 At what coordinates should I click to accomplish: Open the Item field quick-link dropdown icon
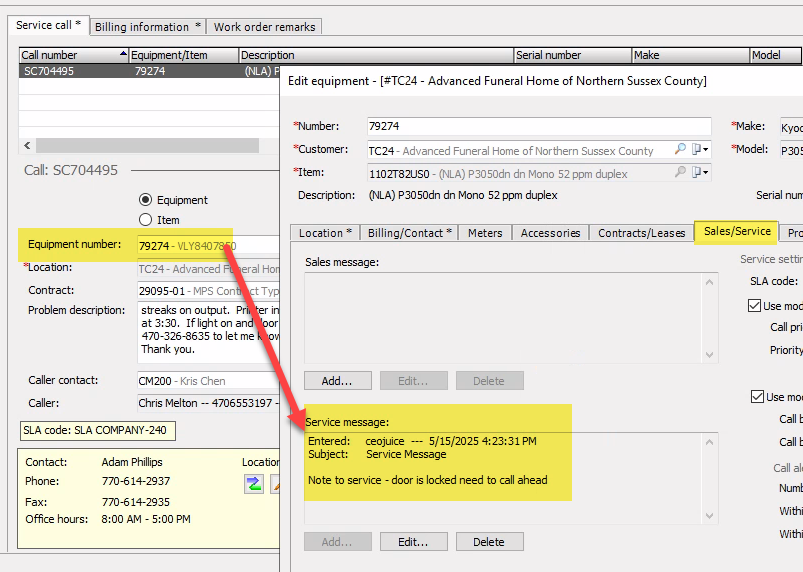click(x=700, y=172)
